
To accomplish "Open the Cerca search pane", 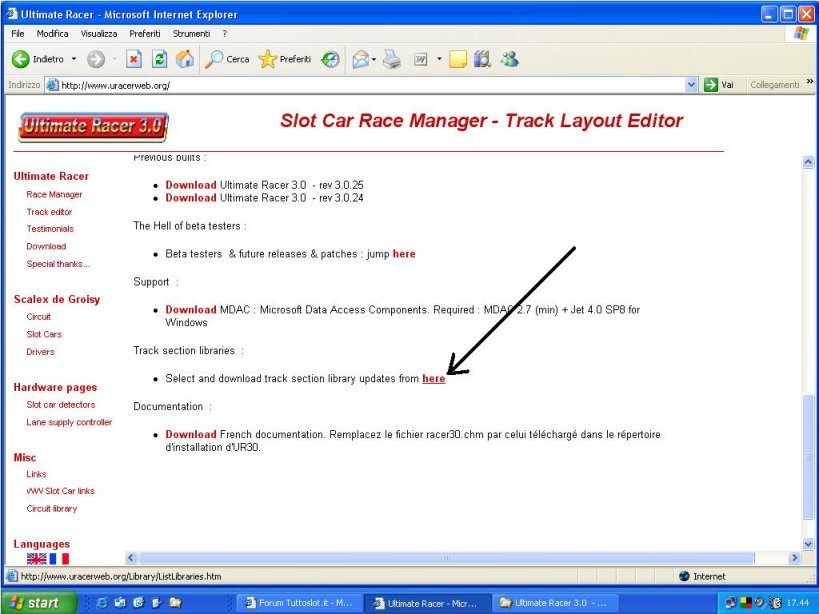I will pos(227,59).
